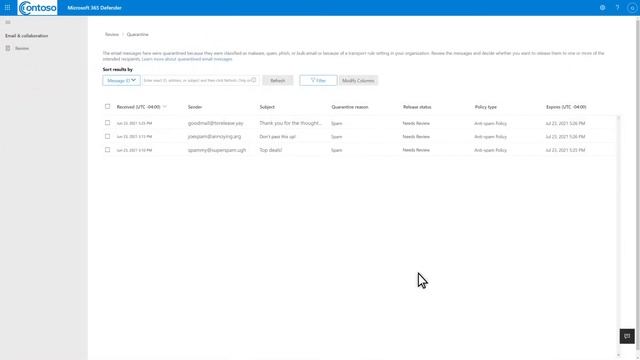This screenshot has height=360, width=640.
Task: Collapse navigation with the hamburger icon
Action: 8,22
